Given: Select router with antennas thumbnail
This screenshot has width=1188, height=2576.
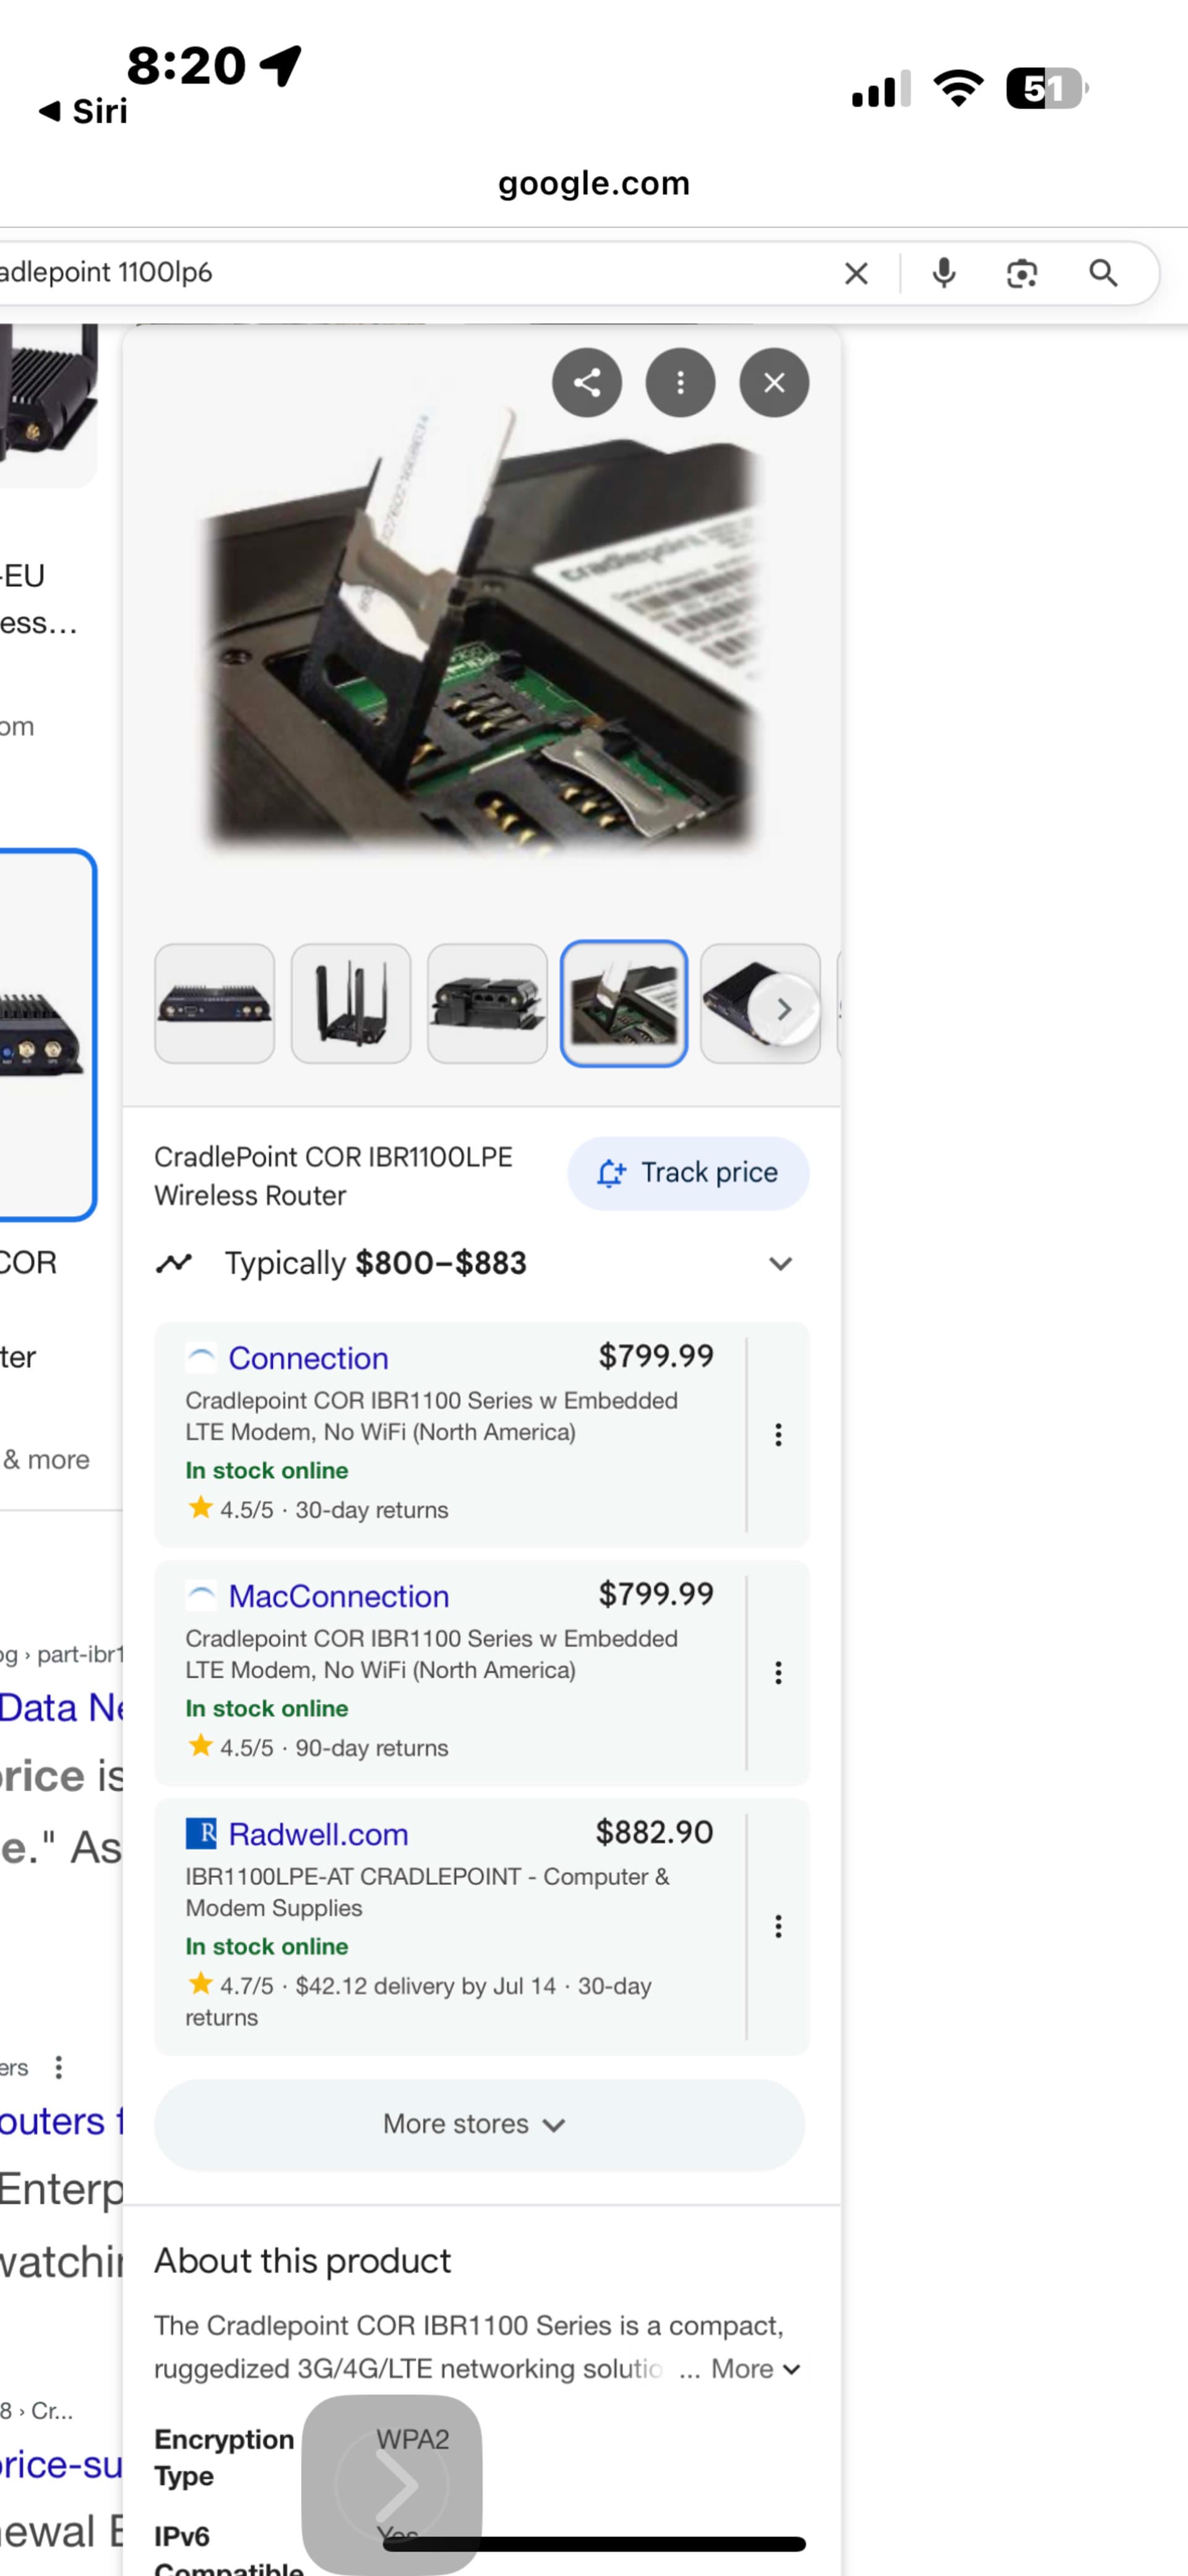Looking at the screenshot, I should click(x=351, y=1003).
